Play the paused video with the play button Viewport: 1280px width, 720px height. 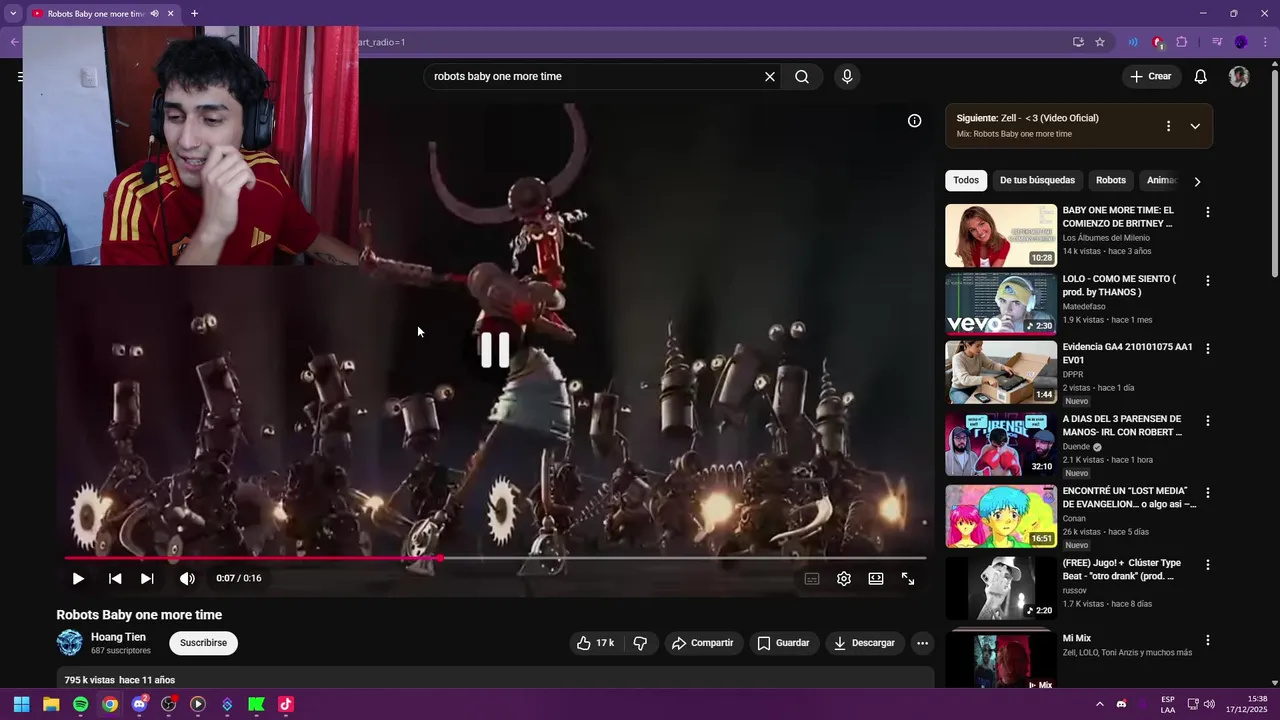(x=78, y=578)
